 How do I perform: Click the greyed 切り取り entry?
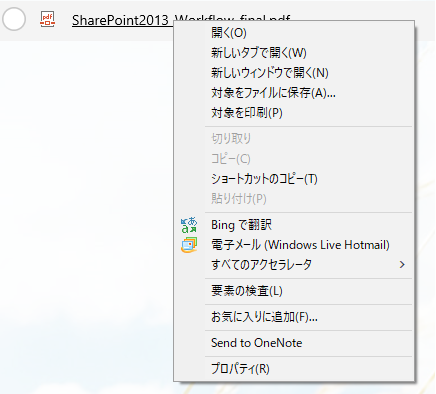pyautogui.click(x=293, y=139)
